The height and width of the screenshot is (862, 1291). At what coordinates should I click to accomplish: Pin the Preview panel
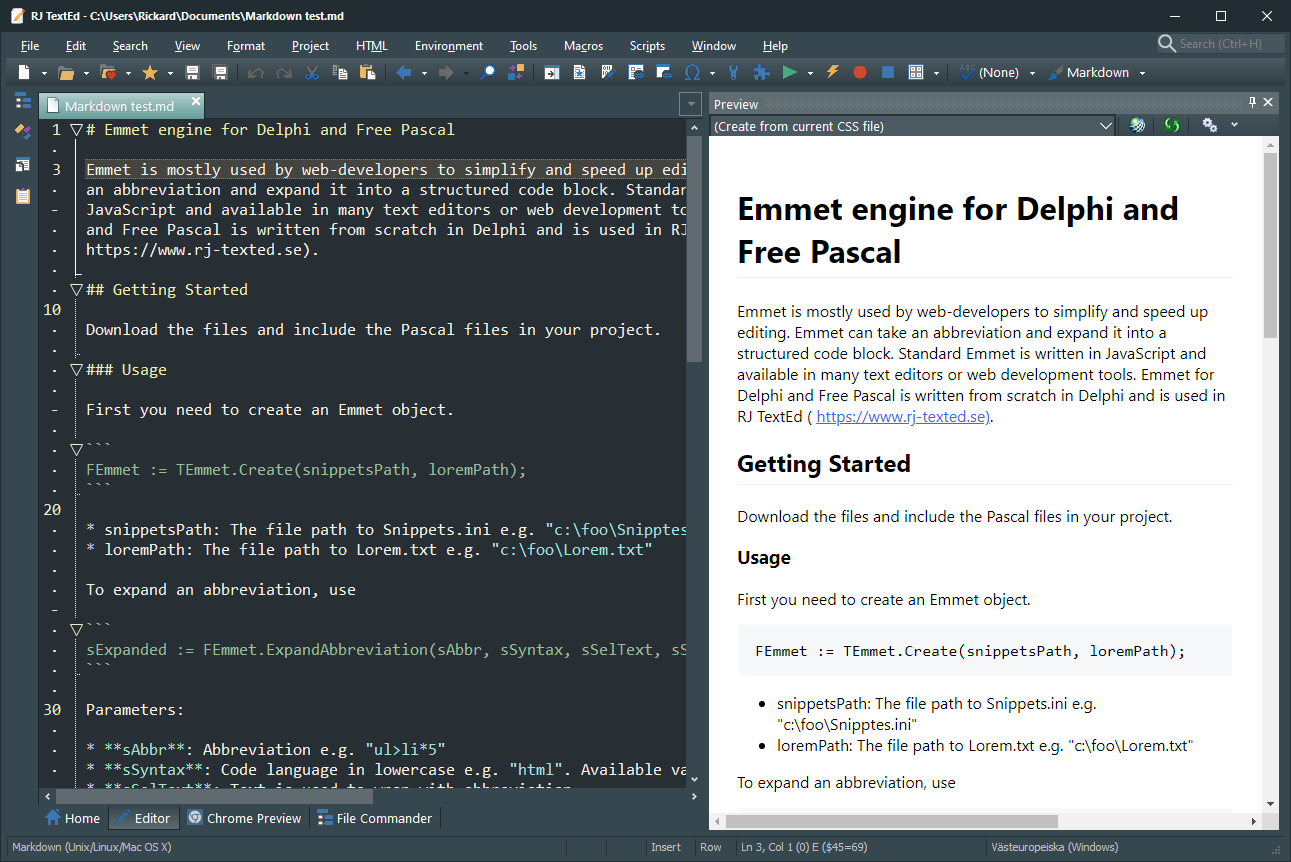tap(1252, 103)
